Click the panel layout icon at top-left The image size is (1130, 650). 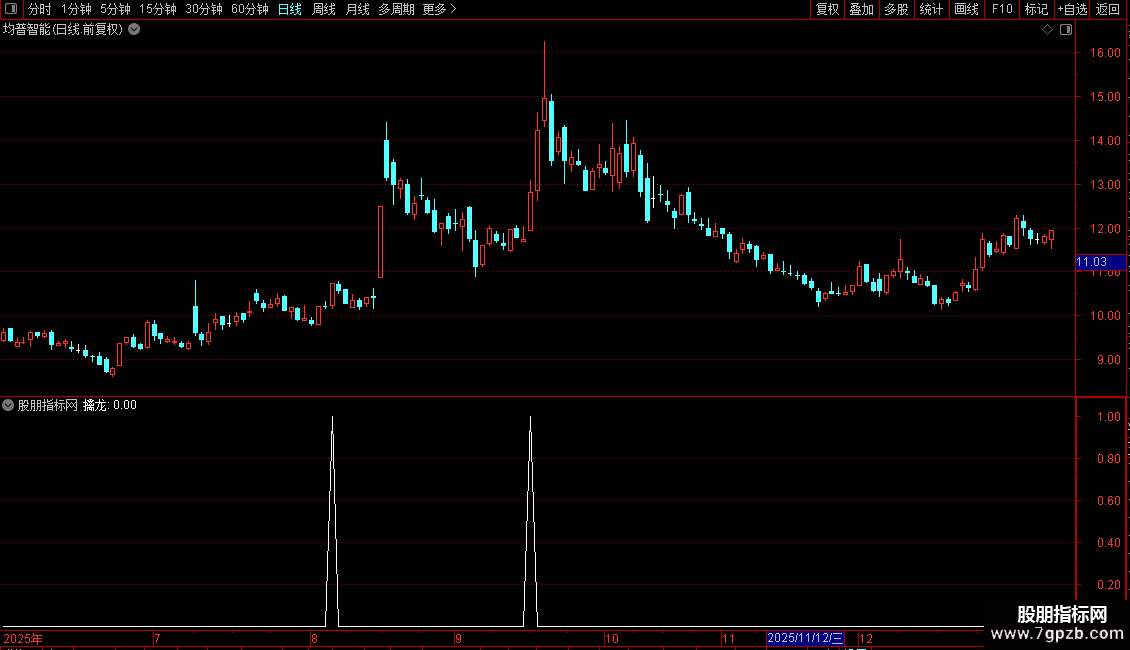point(11,9)
